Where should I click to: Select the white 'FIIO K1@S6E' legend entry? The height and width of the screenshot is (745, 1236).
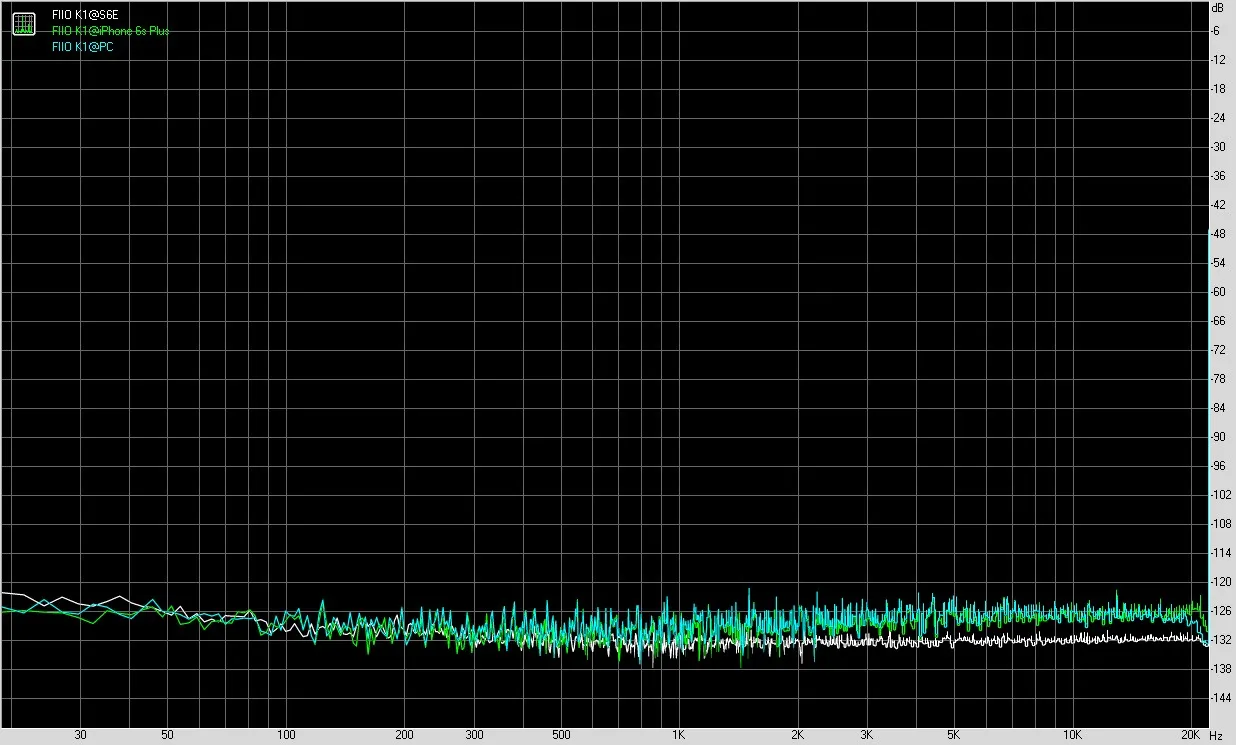[x=85, y=16]
